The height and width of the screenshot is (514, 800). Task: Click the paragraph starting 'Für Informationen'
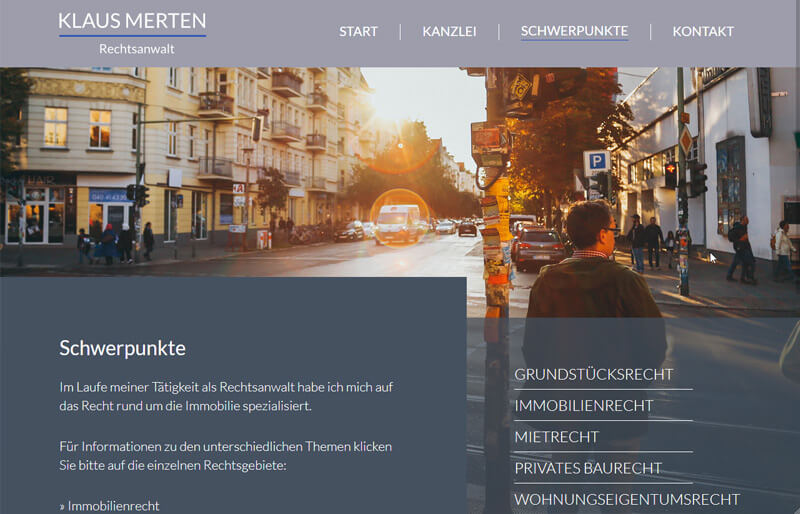[226, 456]
